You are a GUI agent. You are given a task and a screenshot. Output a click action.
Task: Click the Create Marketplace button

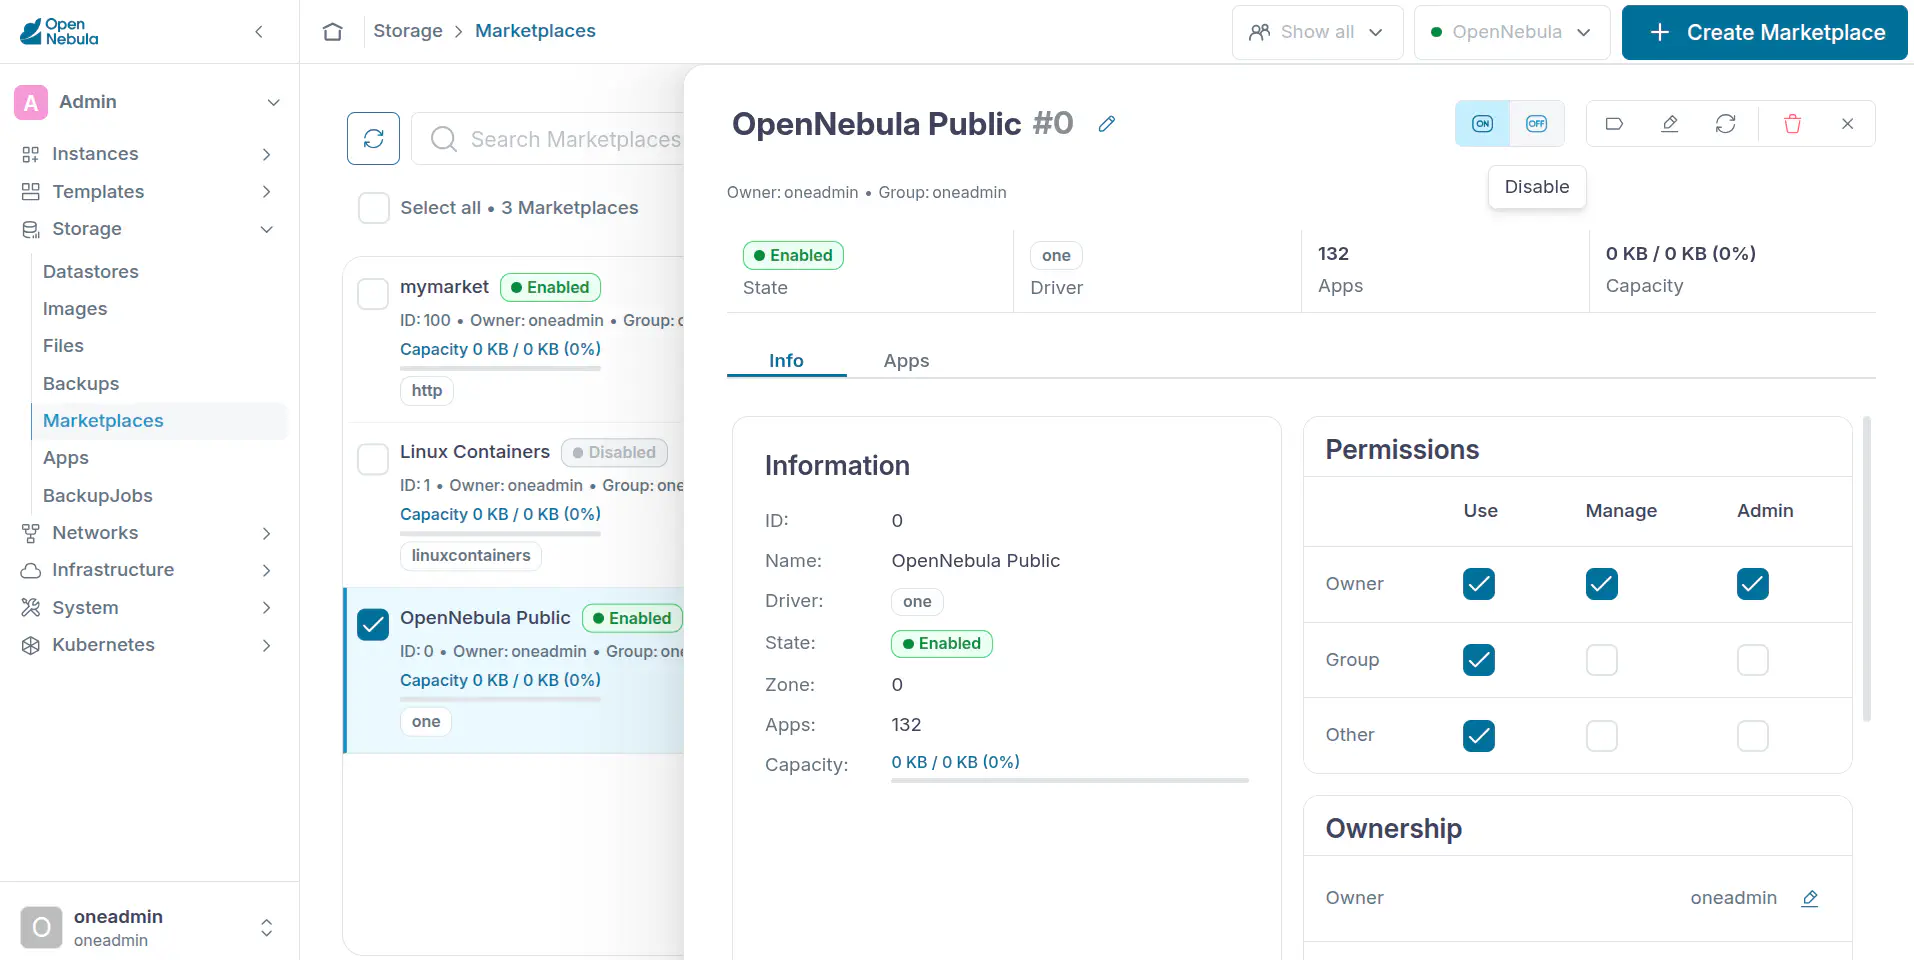click(1765, 32)
